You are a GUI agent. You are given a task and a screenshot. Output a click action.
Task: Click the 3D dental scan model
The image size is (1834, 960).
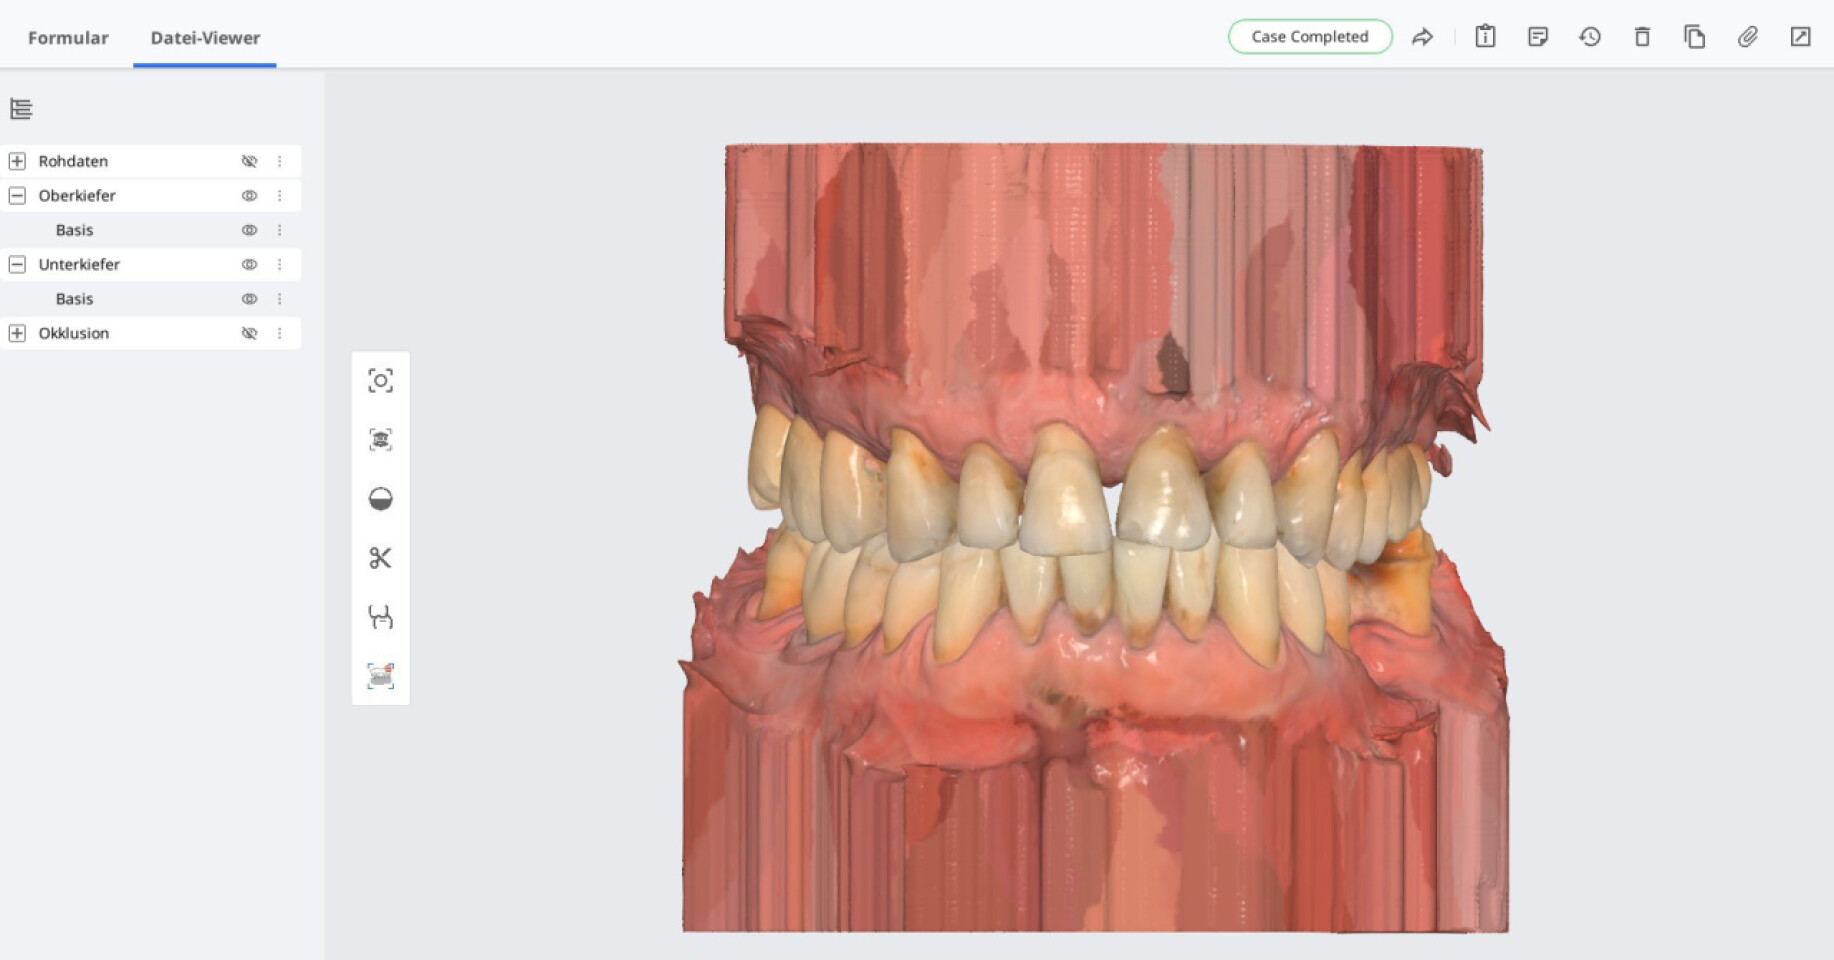coord(1095,540)
